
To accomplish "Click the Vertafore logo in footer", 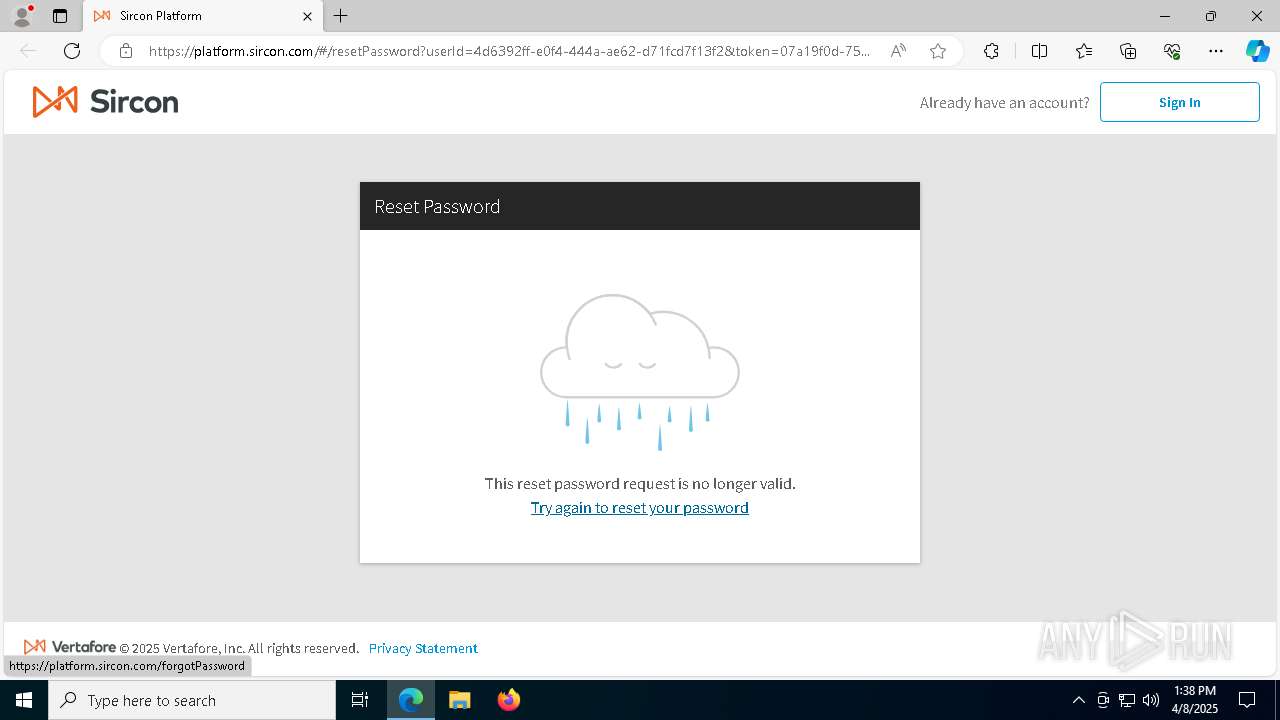I will 70,647.
